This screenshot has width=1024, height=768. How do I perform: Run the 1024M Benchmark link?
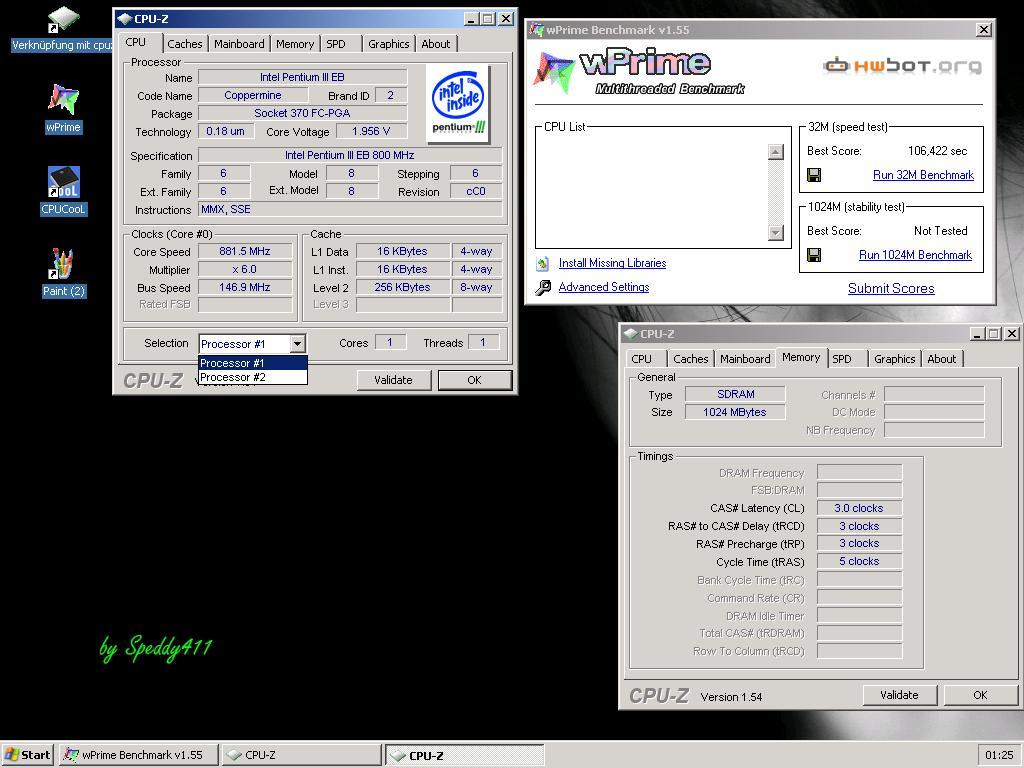[915, 255]
